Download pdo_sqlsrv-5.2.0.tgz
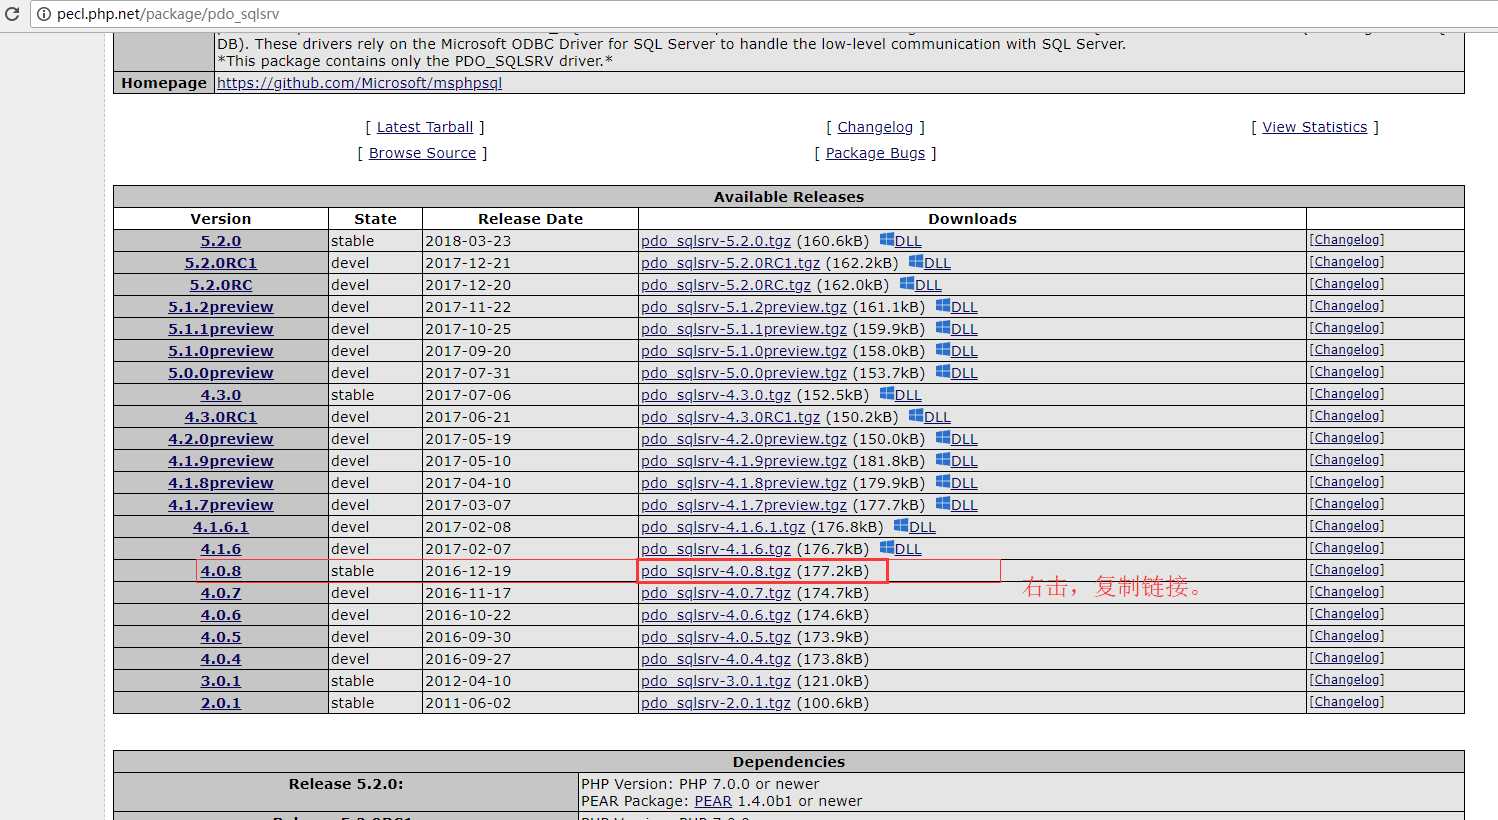Viewport: 1498px width, 820px height. coord(716,241)
